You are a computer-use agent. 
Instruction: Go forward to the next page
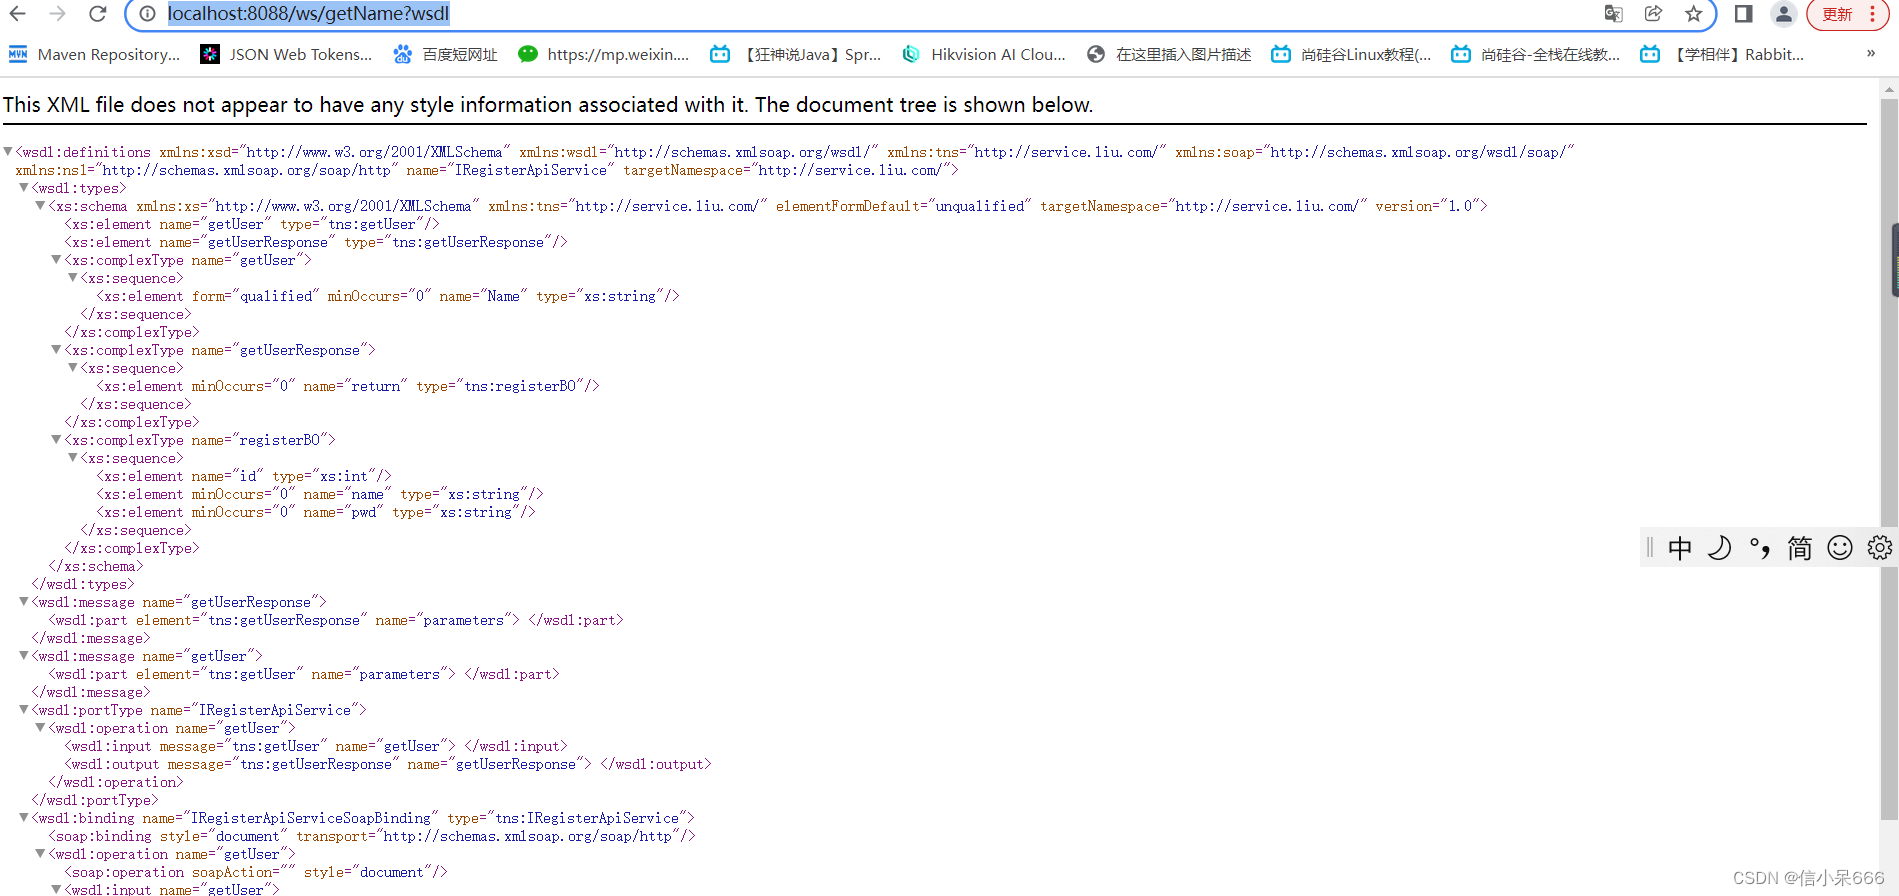tap(58, 14)
